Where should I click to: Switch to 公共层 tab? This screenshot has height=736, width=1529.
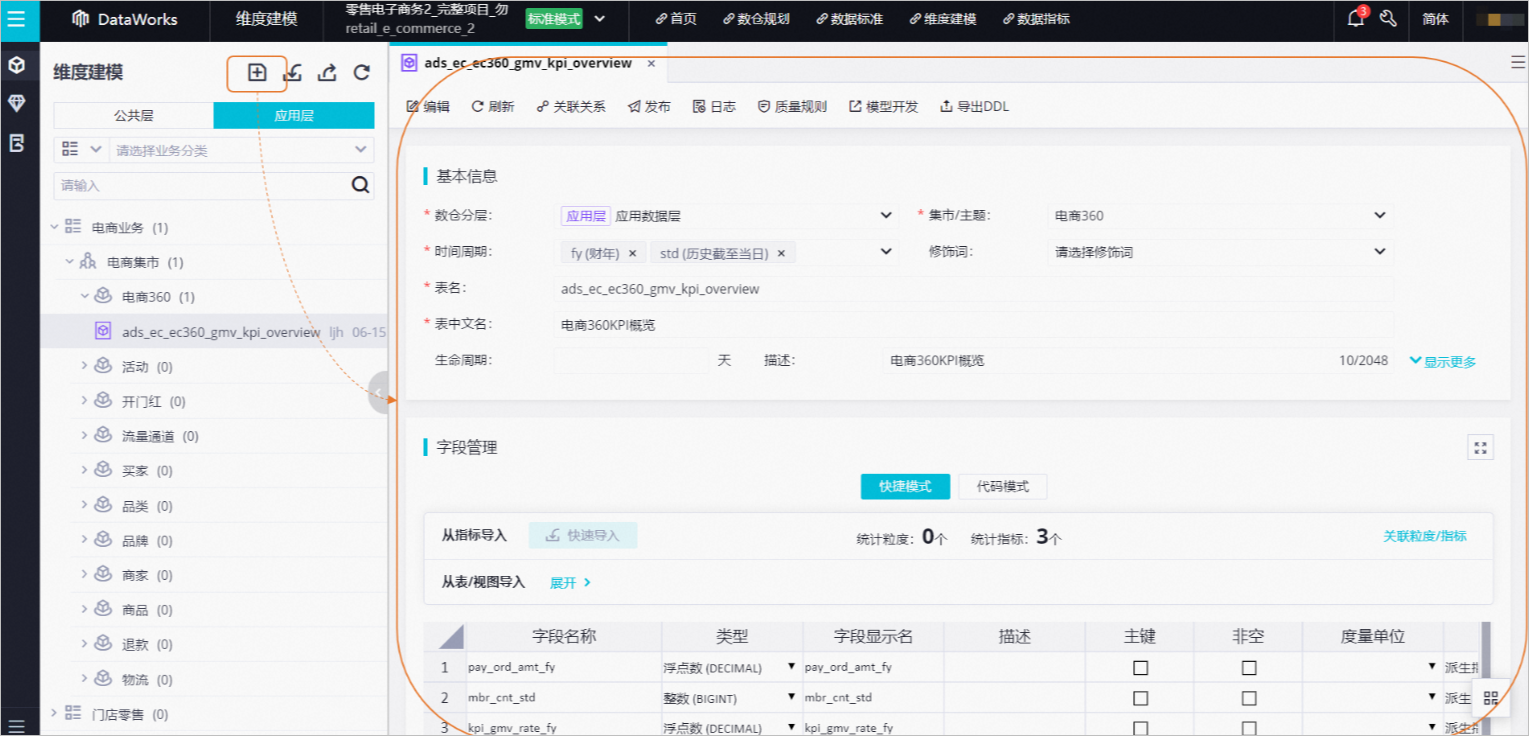coord(133,115)
